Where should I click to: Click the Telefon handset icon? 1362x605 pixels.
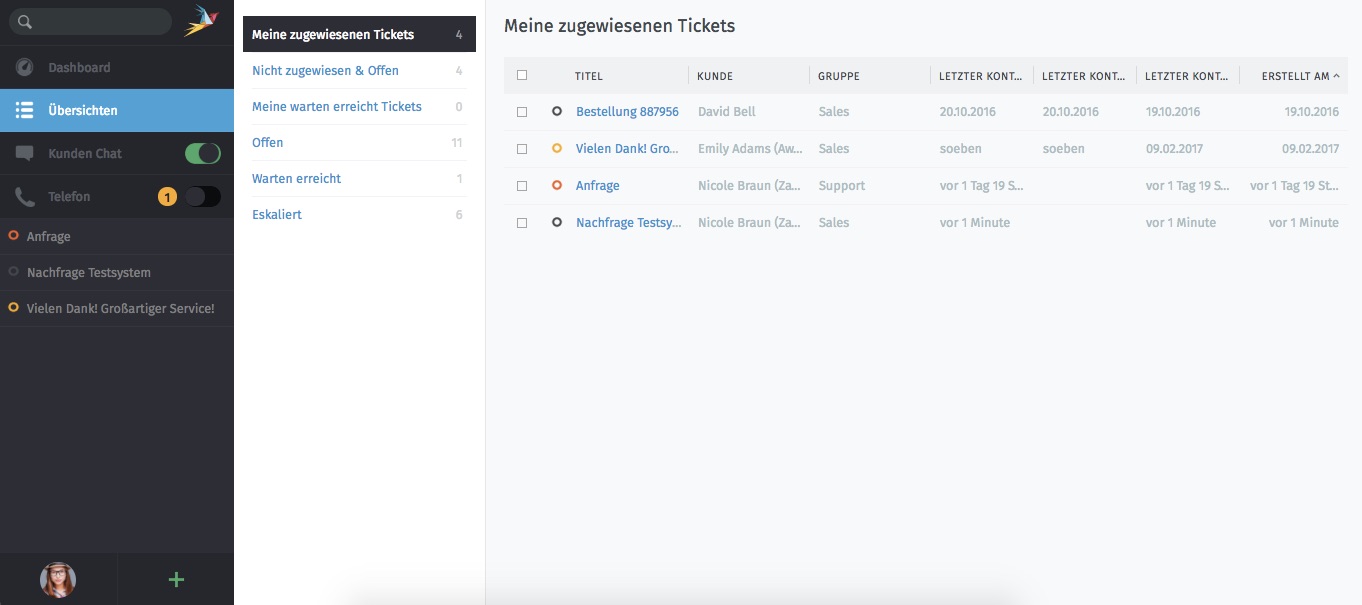[x=24, y=197]
